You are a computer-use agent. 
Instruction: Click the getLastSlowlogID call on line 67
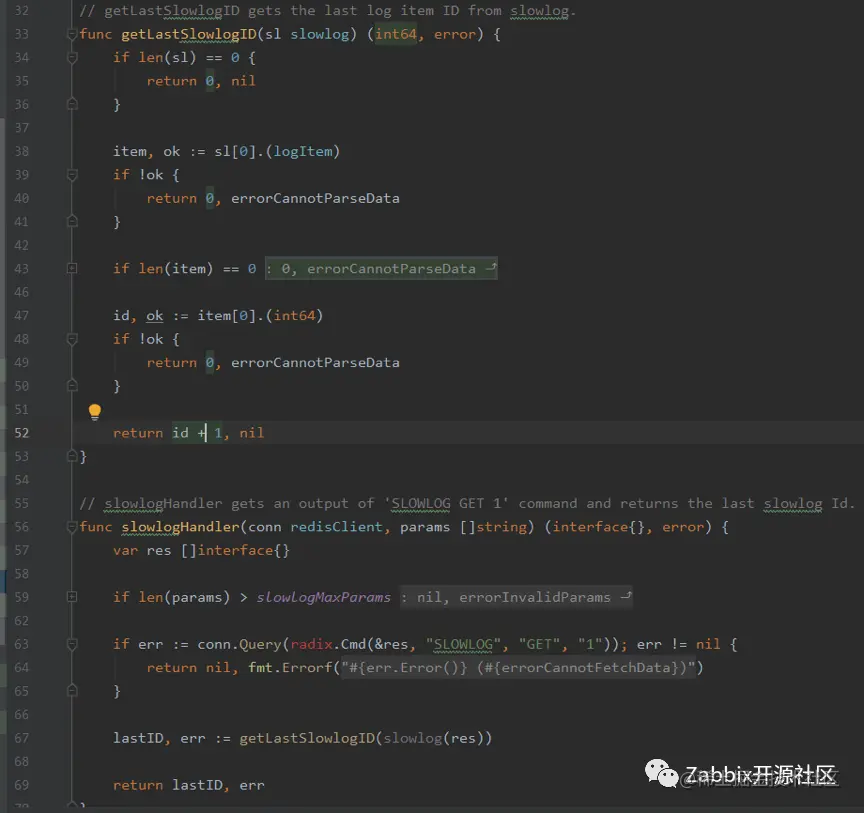click(x=307, y=738)
